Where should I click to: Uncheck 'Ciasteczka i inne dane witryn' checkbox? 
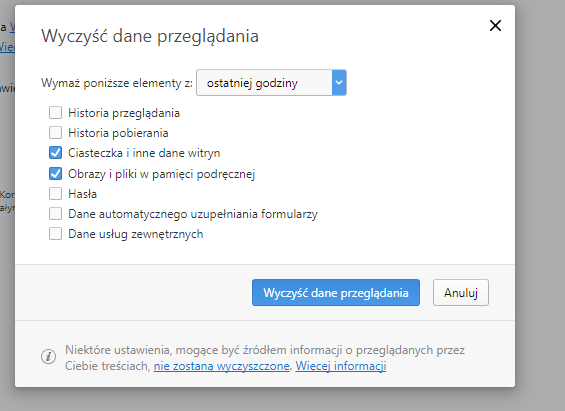55,153
